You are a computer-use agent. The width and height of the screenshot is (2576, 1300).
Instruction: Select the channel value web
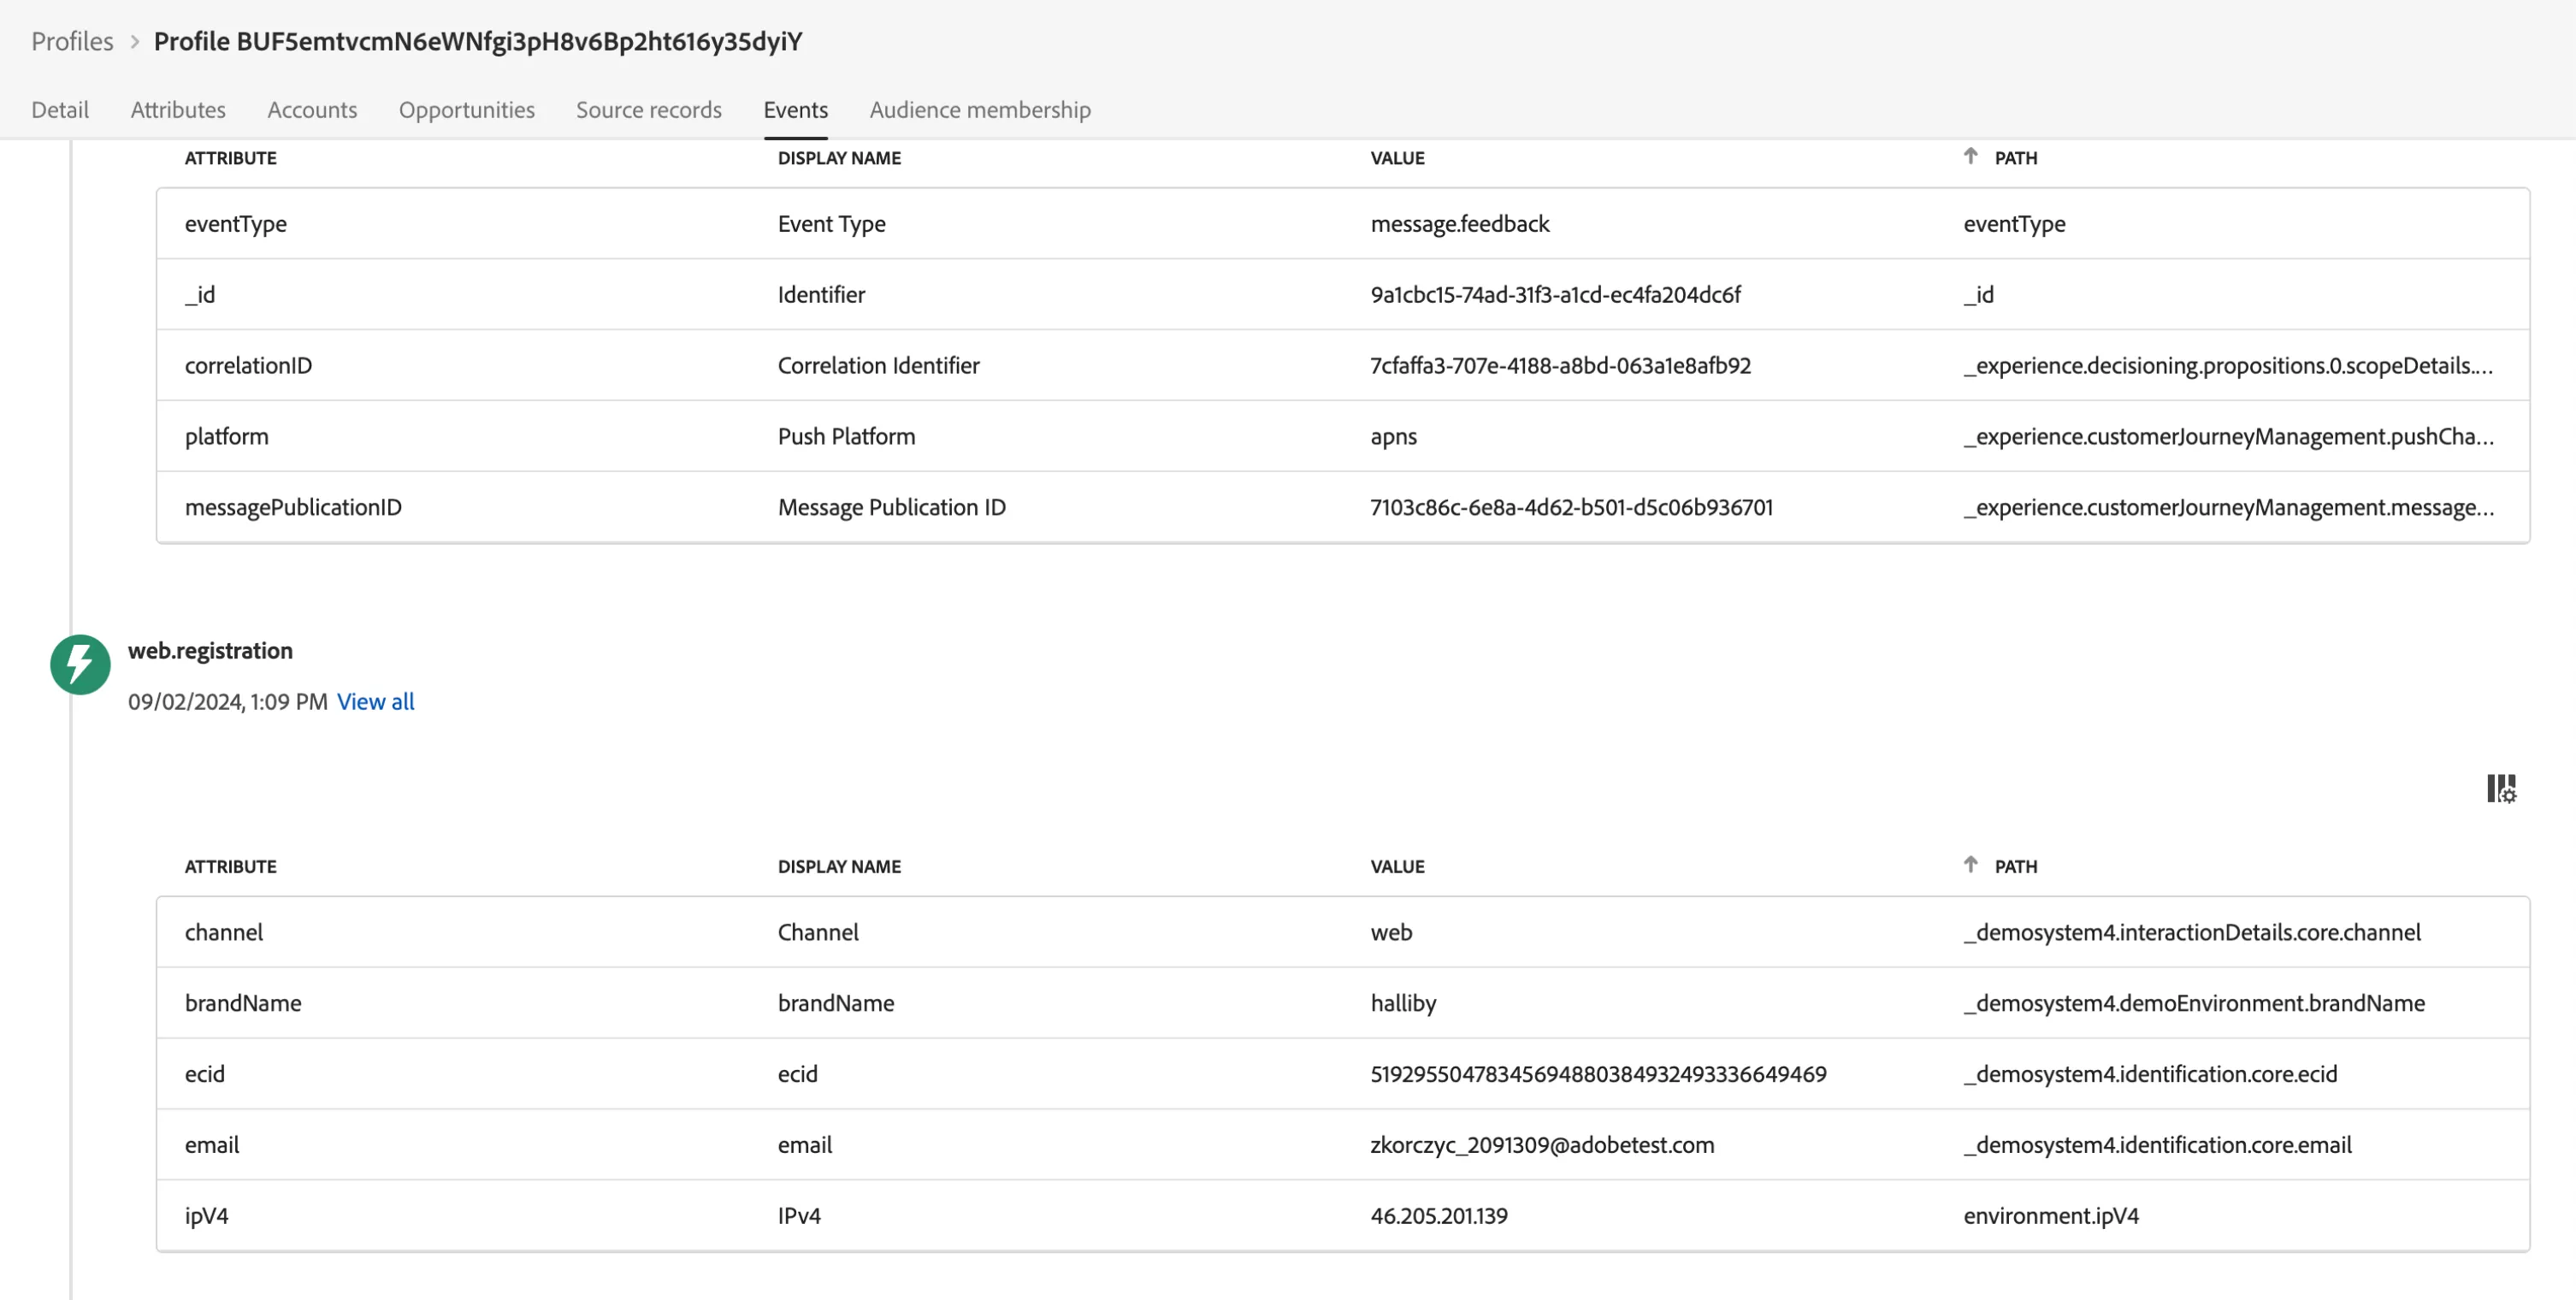click(1391, 933)
